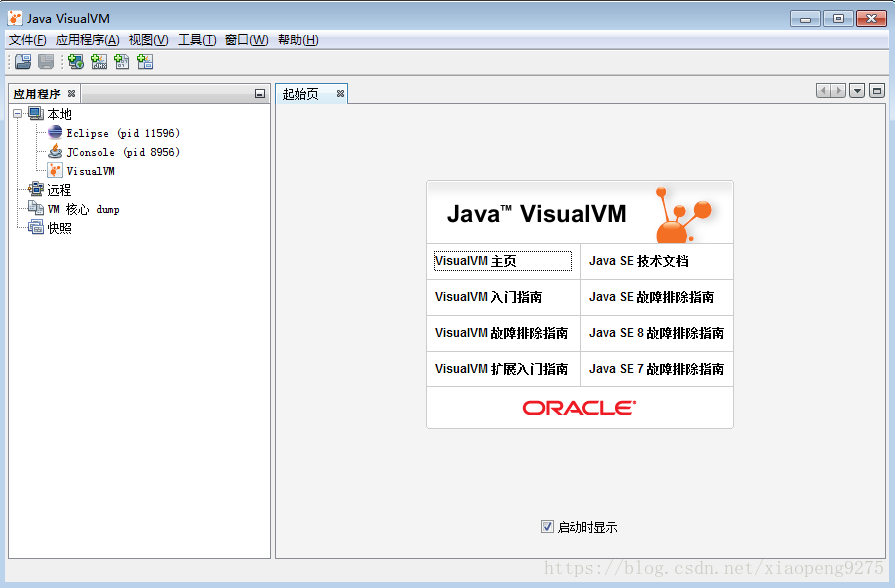
Task: Click the Add VM Coredump toolbar icon
Action: click(122, 62)
